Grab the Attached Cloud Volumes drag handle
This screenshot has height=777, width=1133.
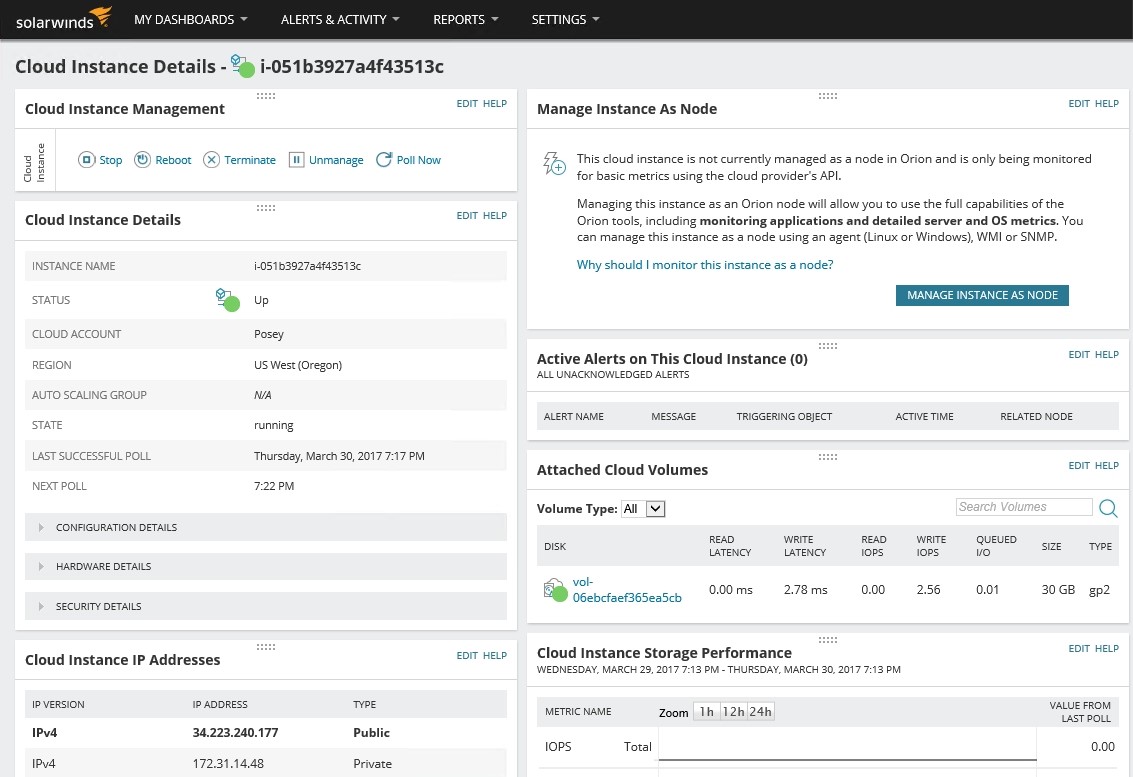click(827, 457)
